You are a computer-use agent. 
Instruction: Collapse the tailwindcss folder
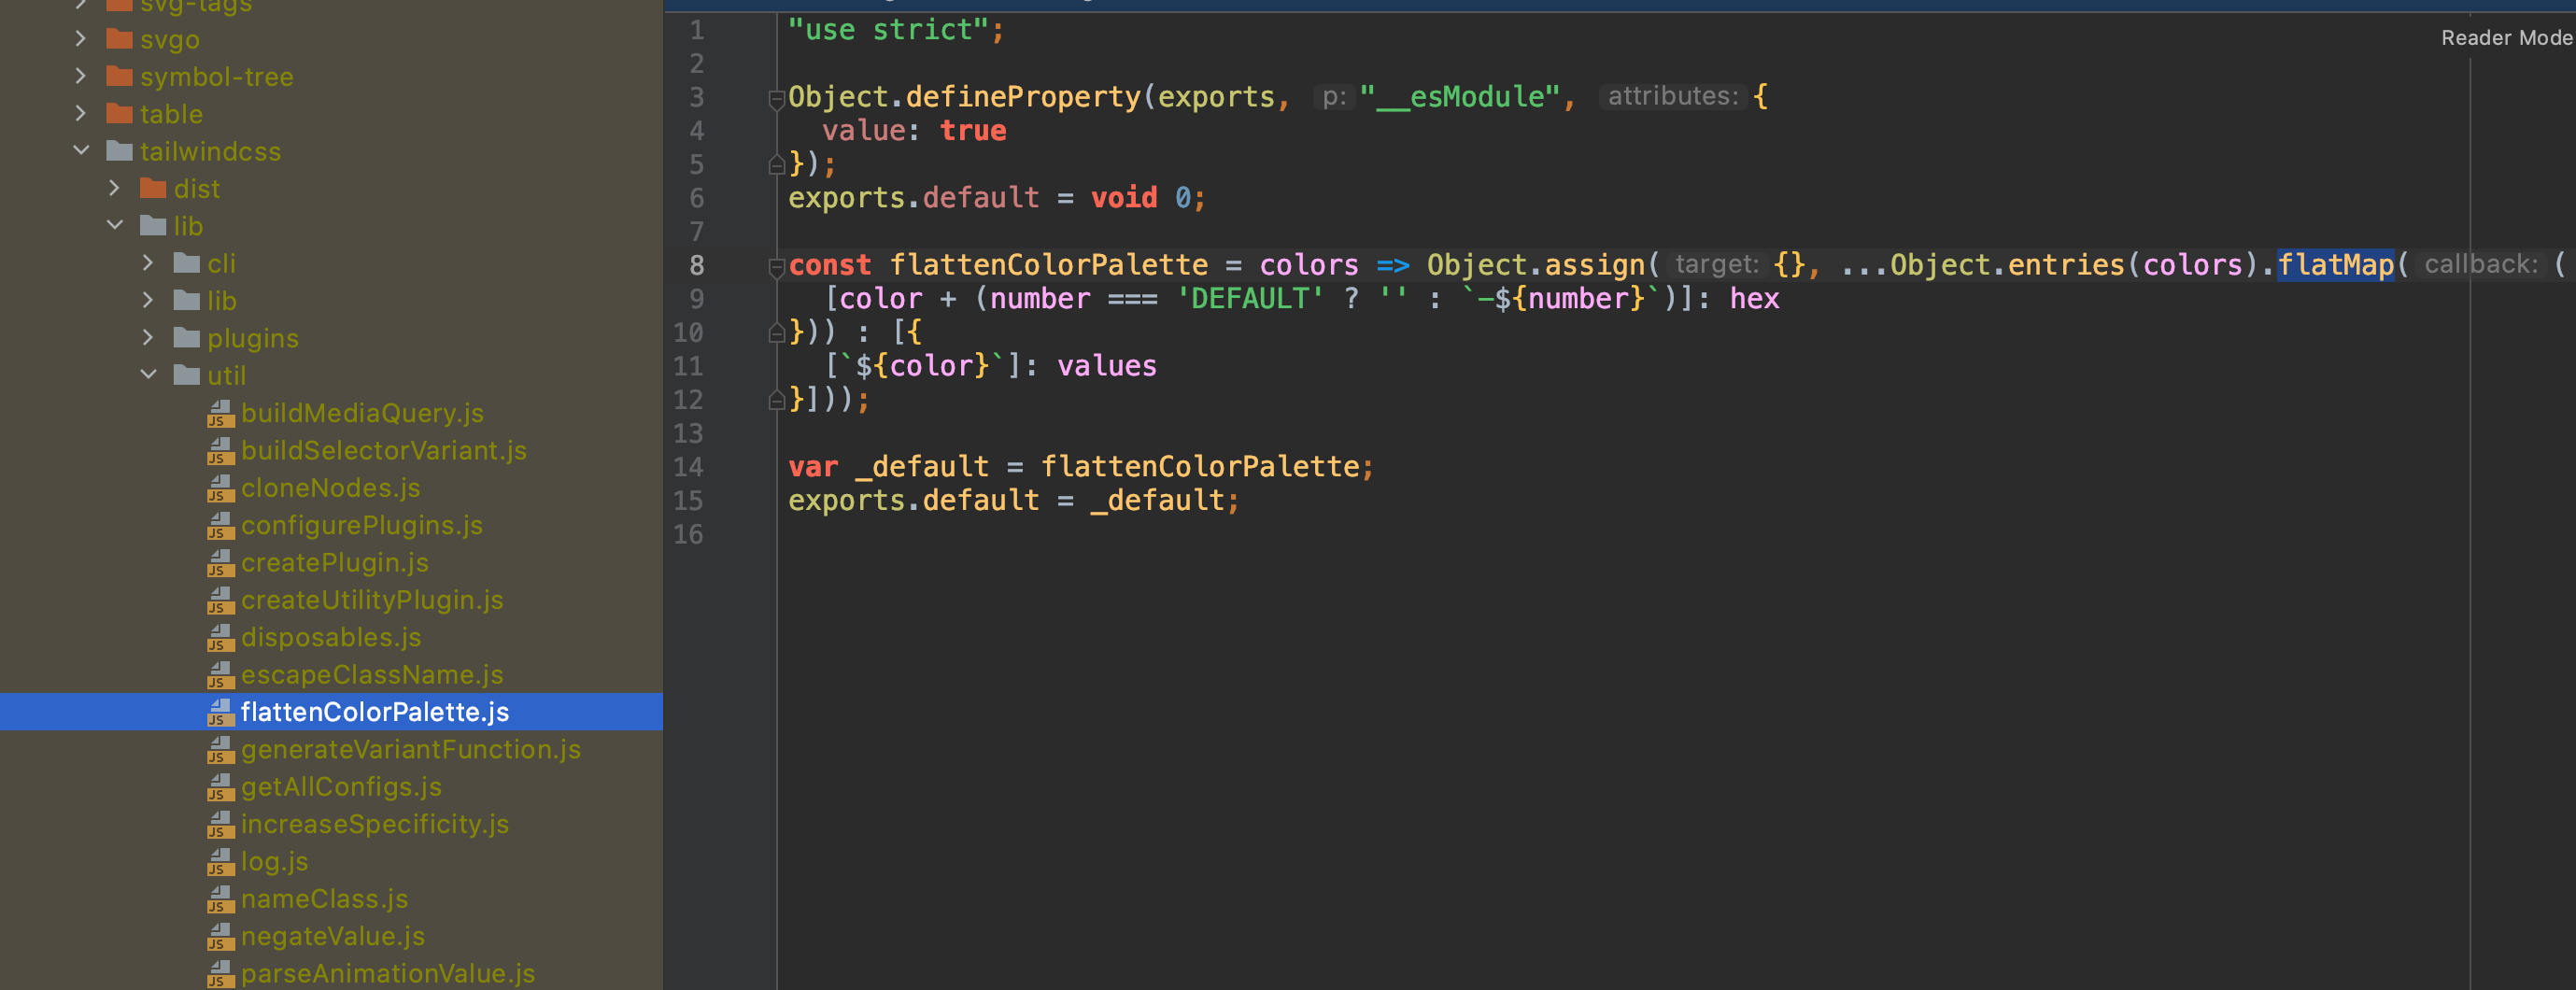point(81,151)
